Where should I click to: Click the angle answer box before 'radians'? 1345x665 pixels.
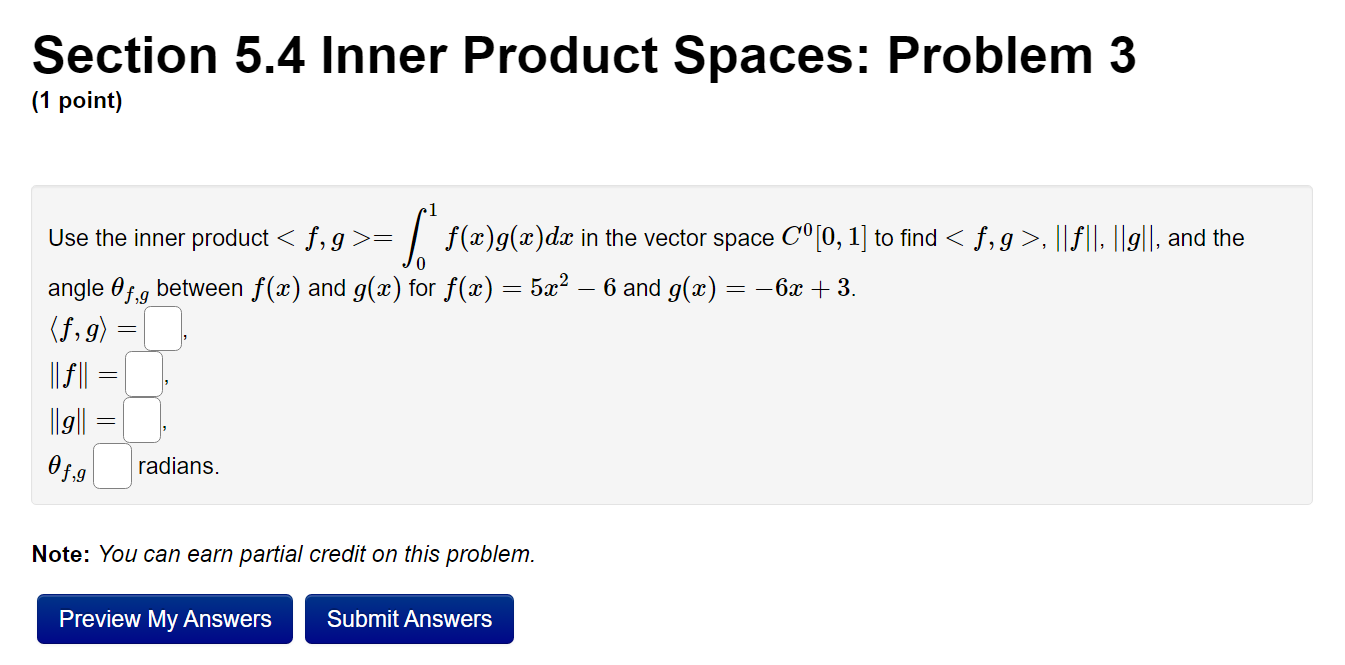coord(111,465)
